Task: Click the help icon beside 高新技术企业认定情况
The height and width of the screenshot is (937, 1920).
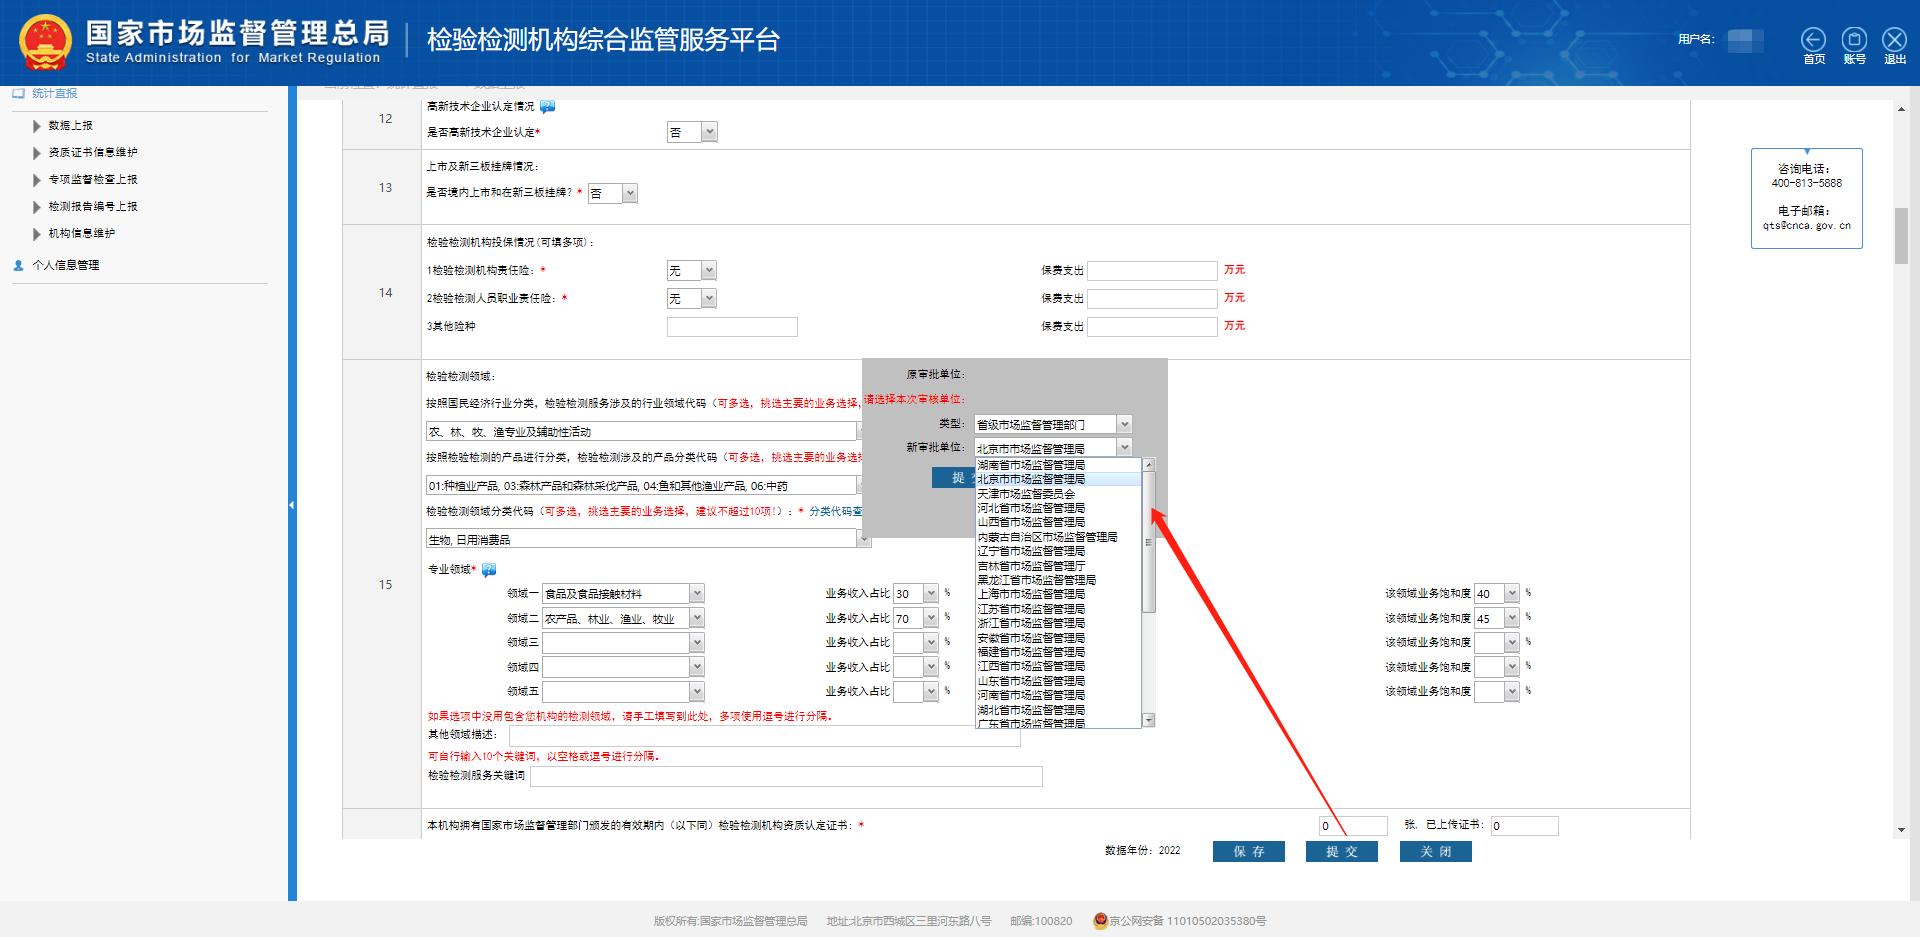Action: click(547, 106)
